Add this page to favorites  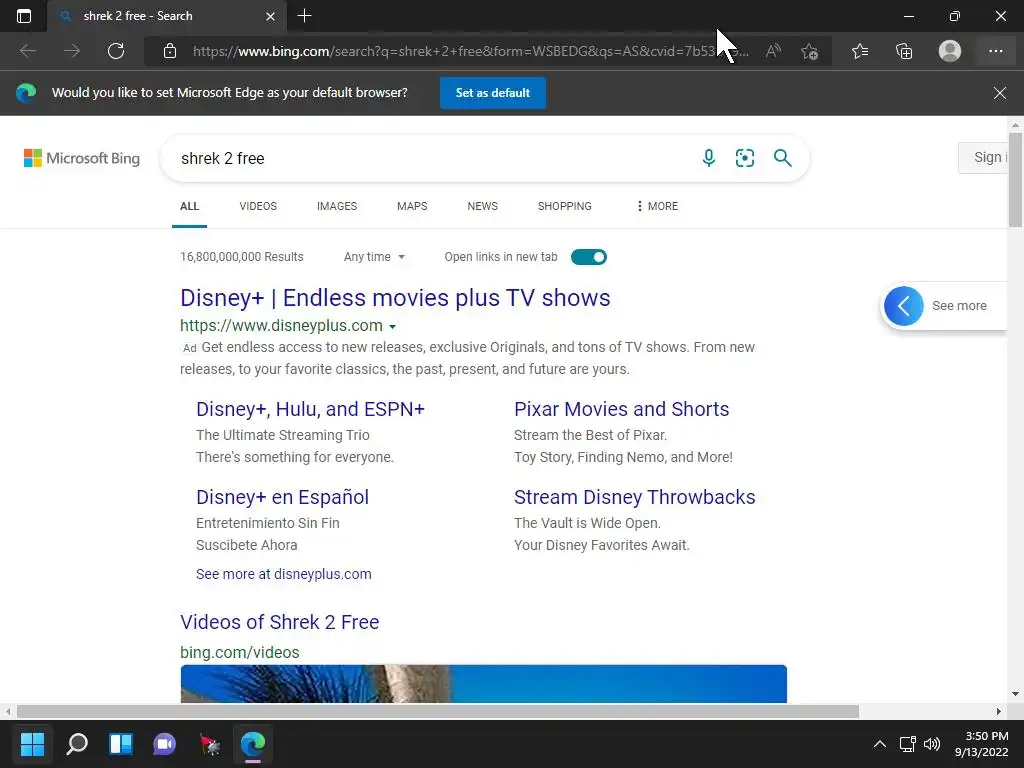810,51
